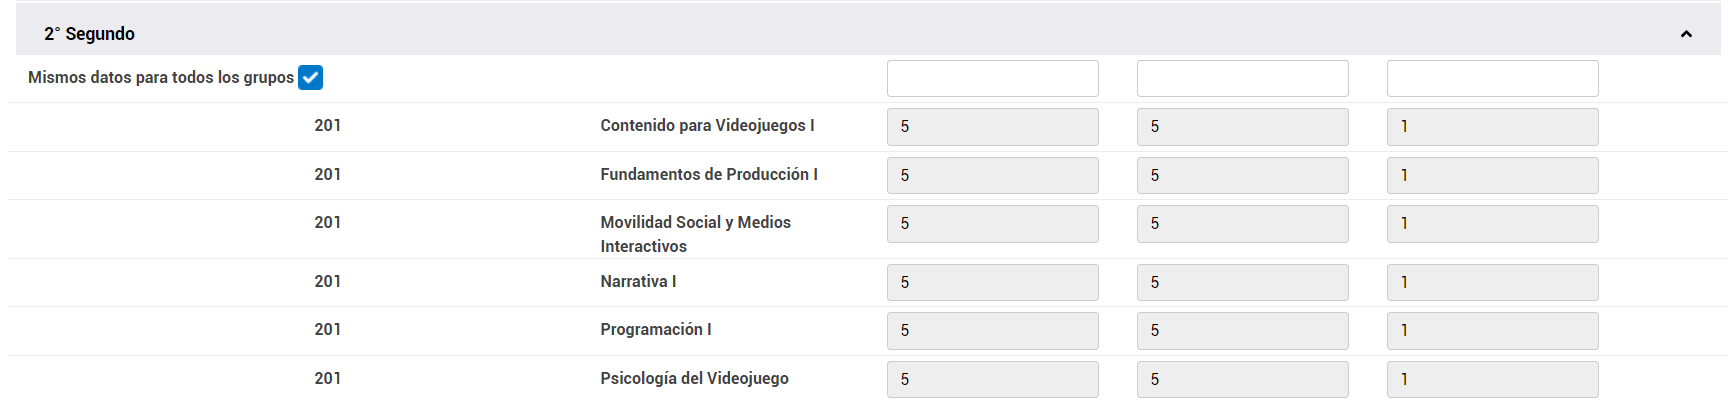Select the Fundamentos de Producción I label

click(x=709, y=175)
